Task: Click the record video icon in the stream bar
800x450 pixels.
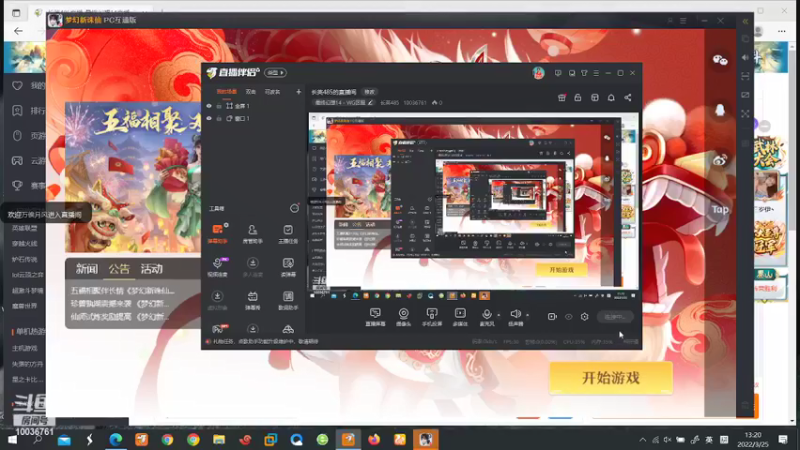Action: point(552,317)
